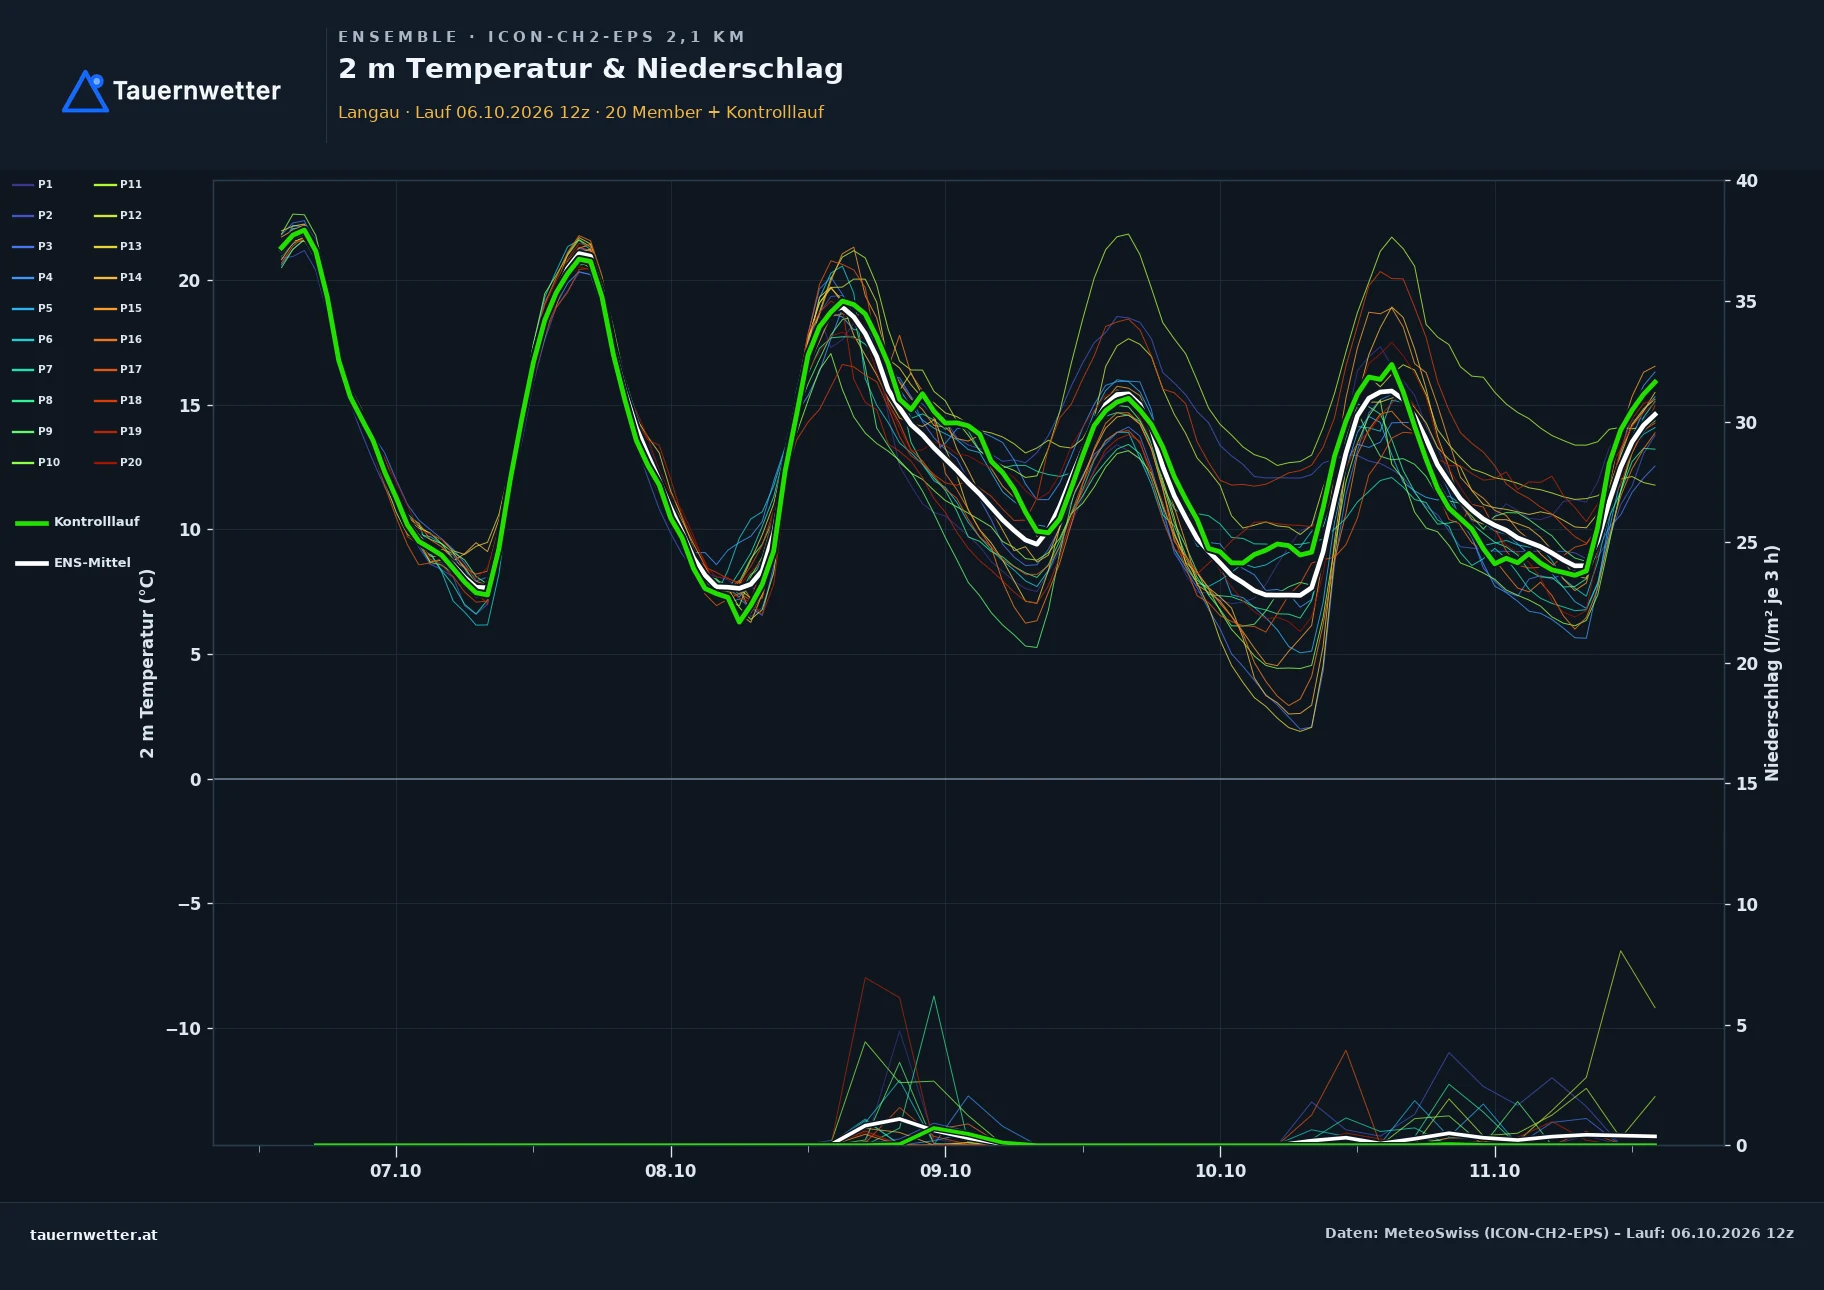The height and width of the screenshot is (1290, 1824).
Task: Select legend entry P9
Action: pos(33,431)
